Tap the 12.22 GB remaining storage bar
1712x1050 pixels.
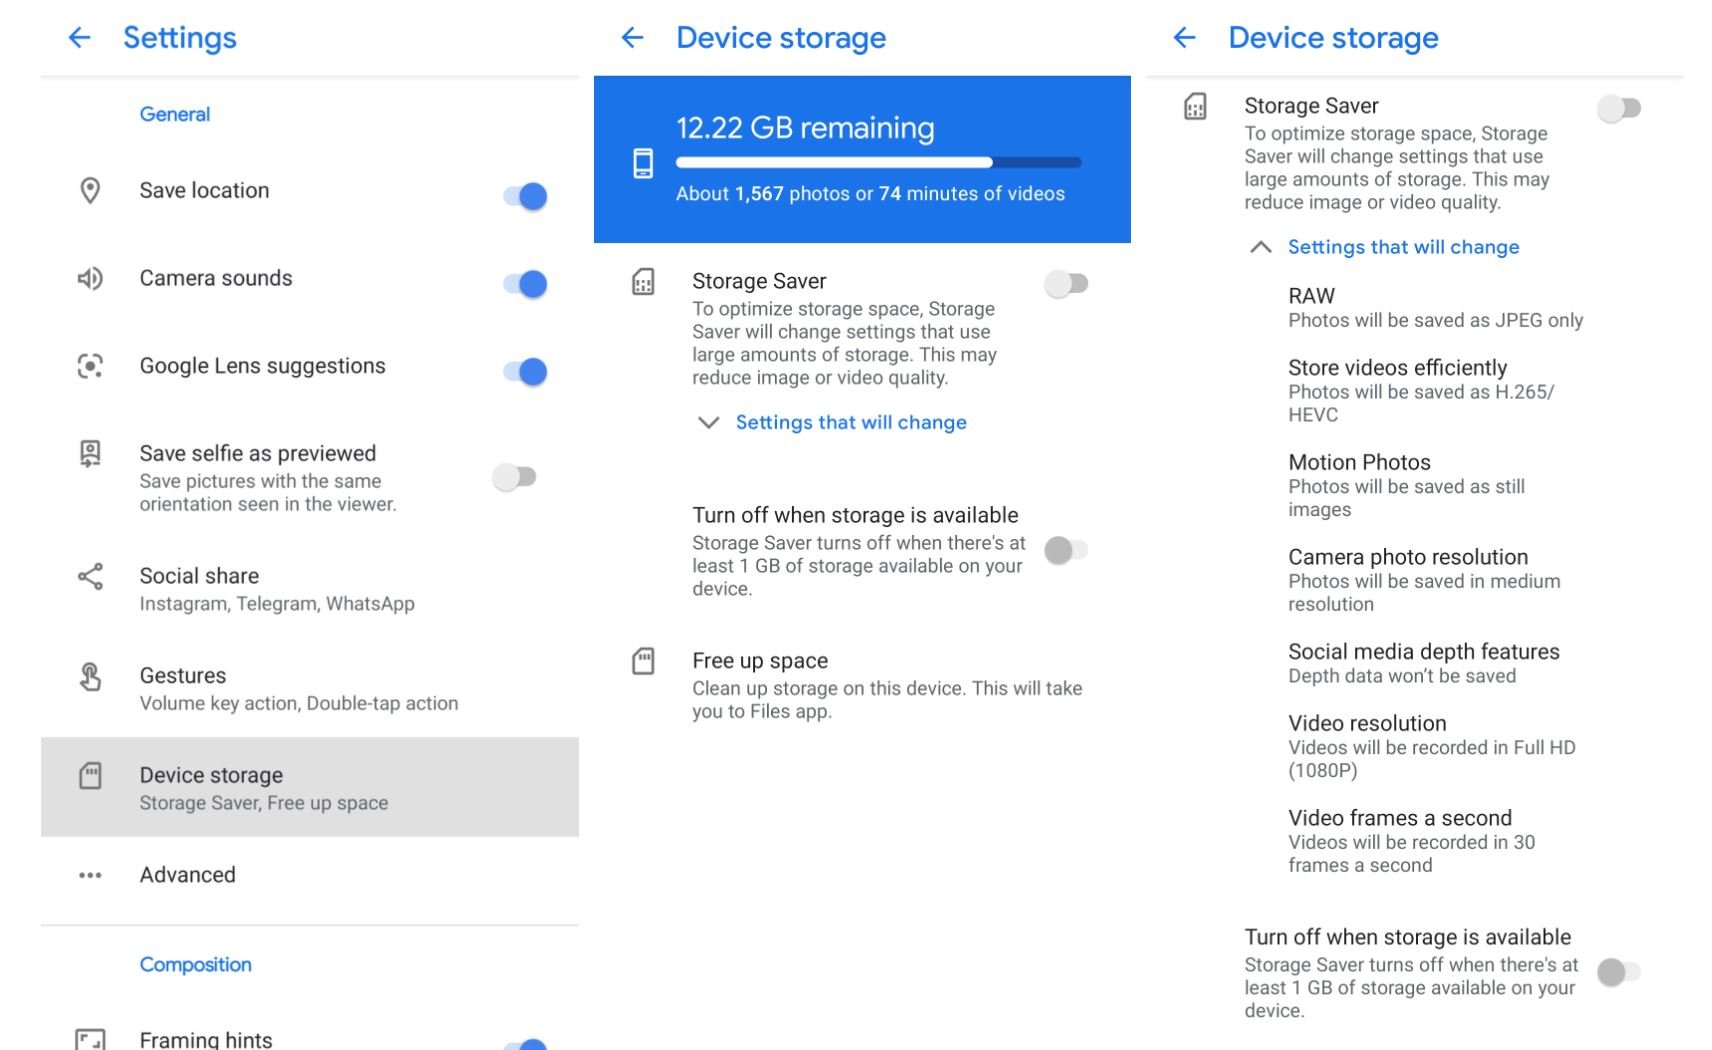878,162
